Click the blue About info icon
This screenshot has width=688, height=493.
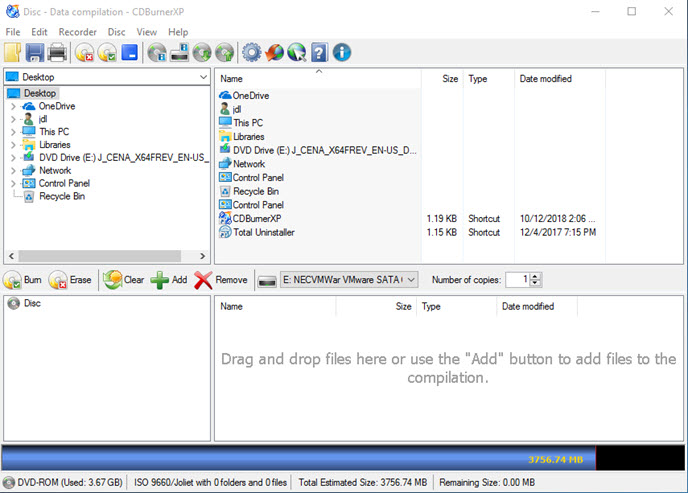tap(342, 53)
